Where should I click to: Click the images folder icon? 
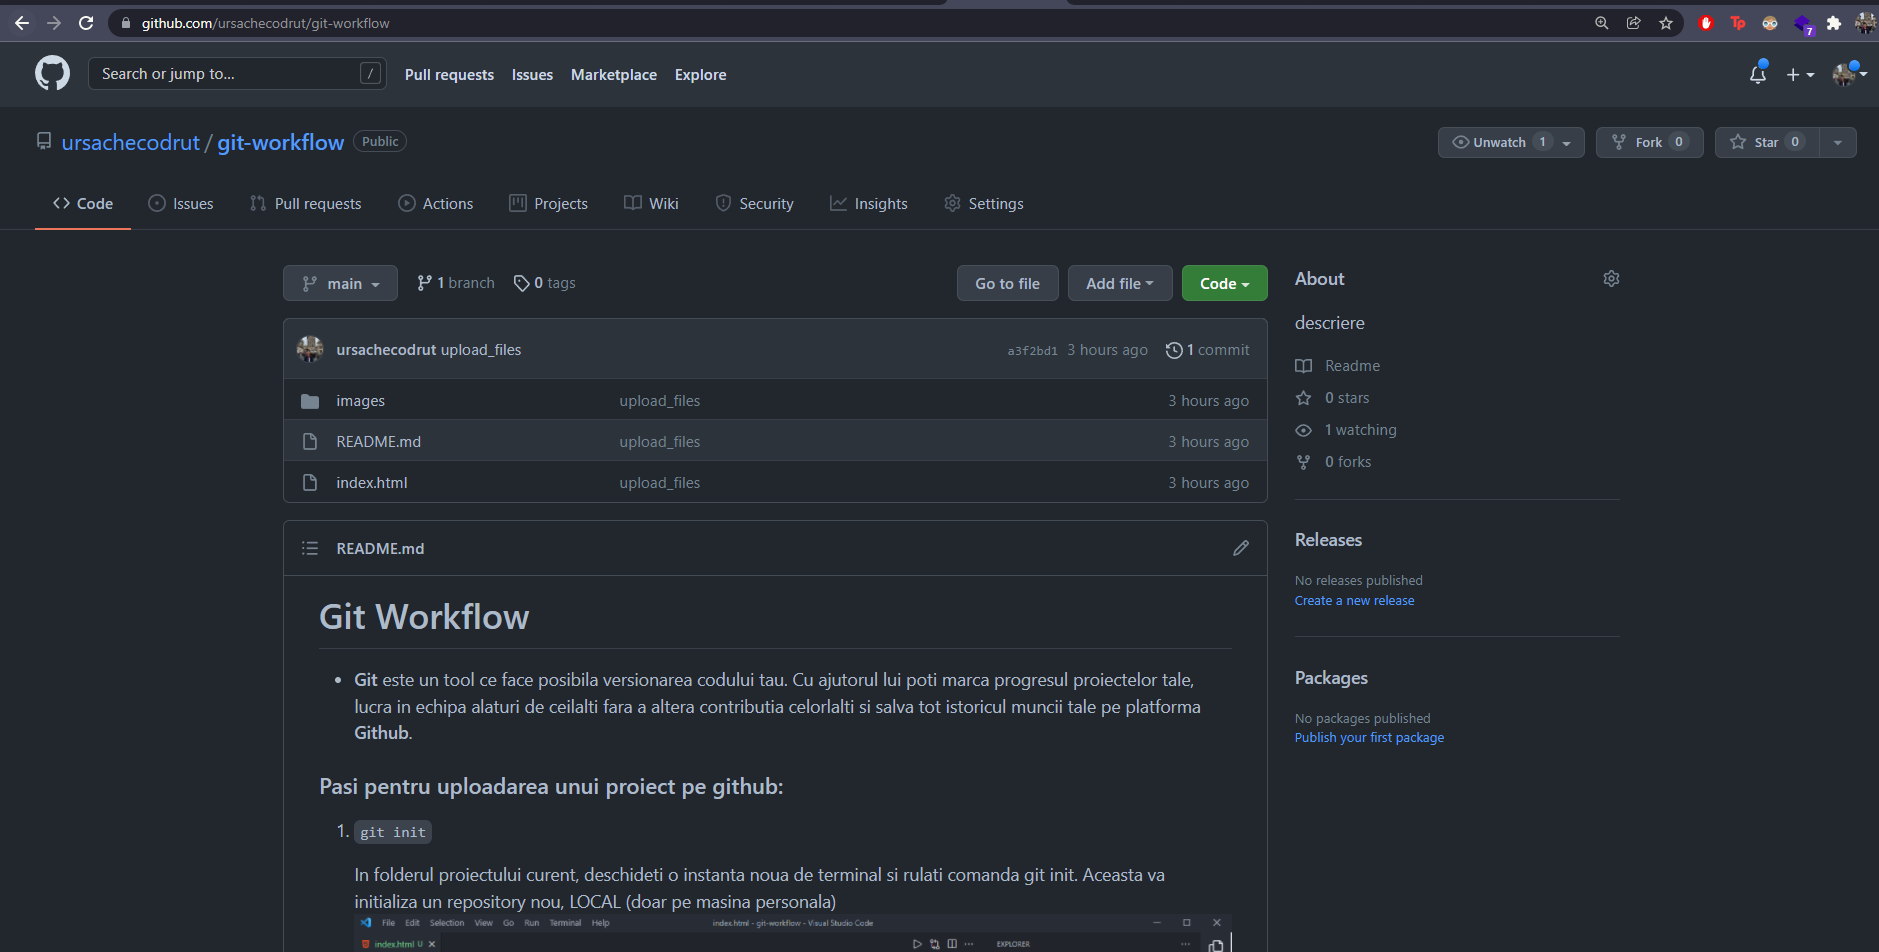click(x=310, y=401)
